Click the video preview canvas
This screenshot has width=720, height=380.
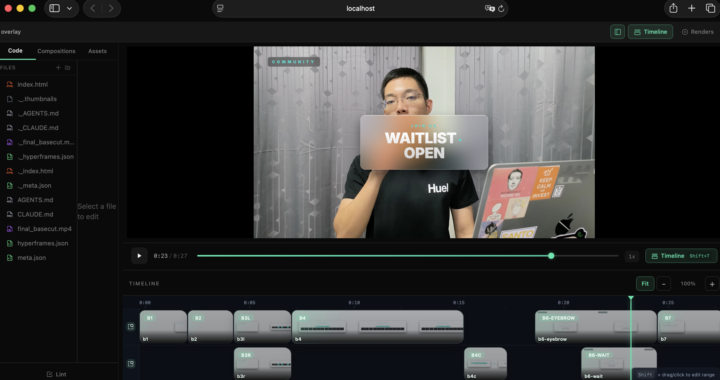pyautogui.click(x=424, y=142)
